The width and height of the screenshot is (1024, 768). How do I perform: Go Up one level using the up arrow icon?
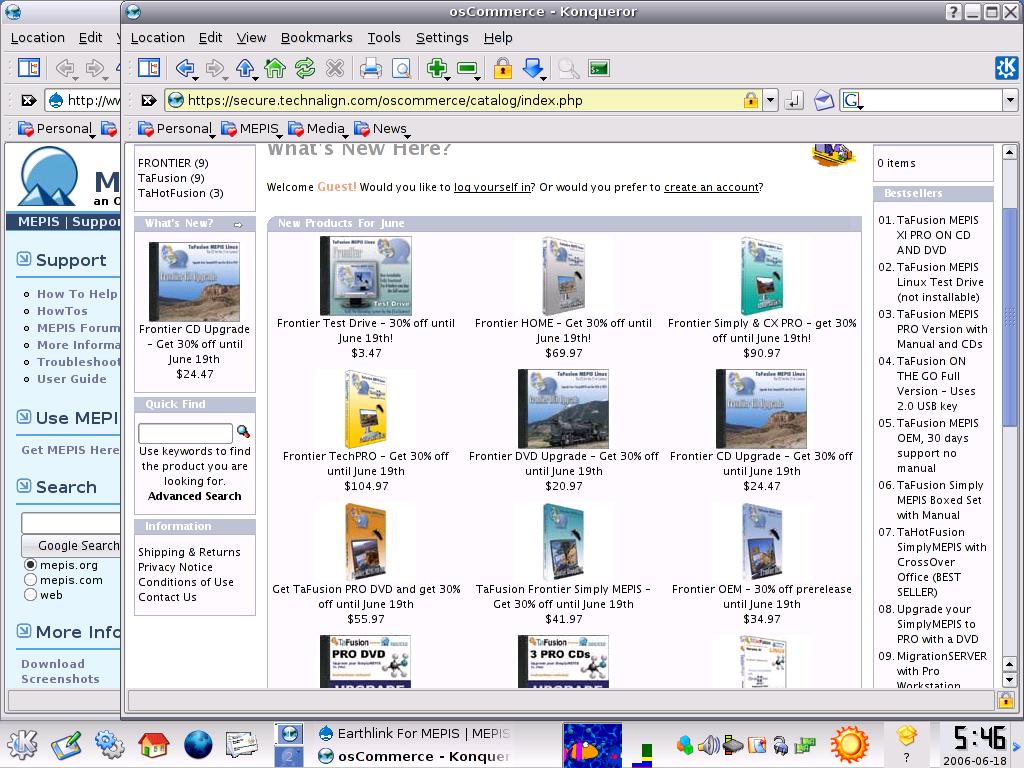tap(245, 68)
